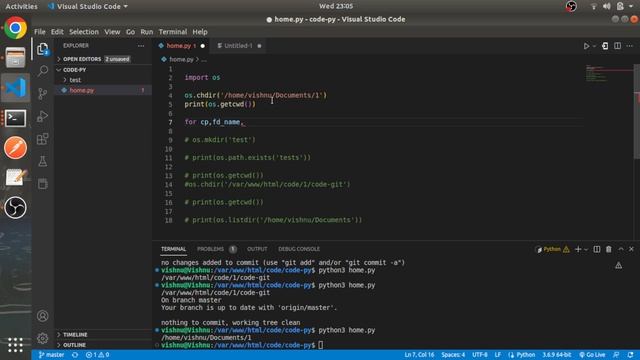
Task: Expand the OUTLINE section
Action: coord(104,345)
